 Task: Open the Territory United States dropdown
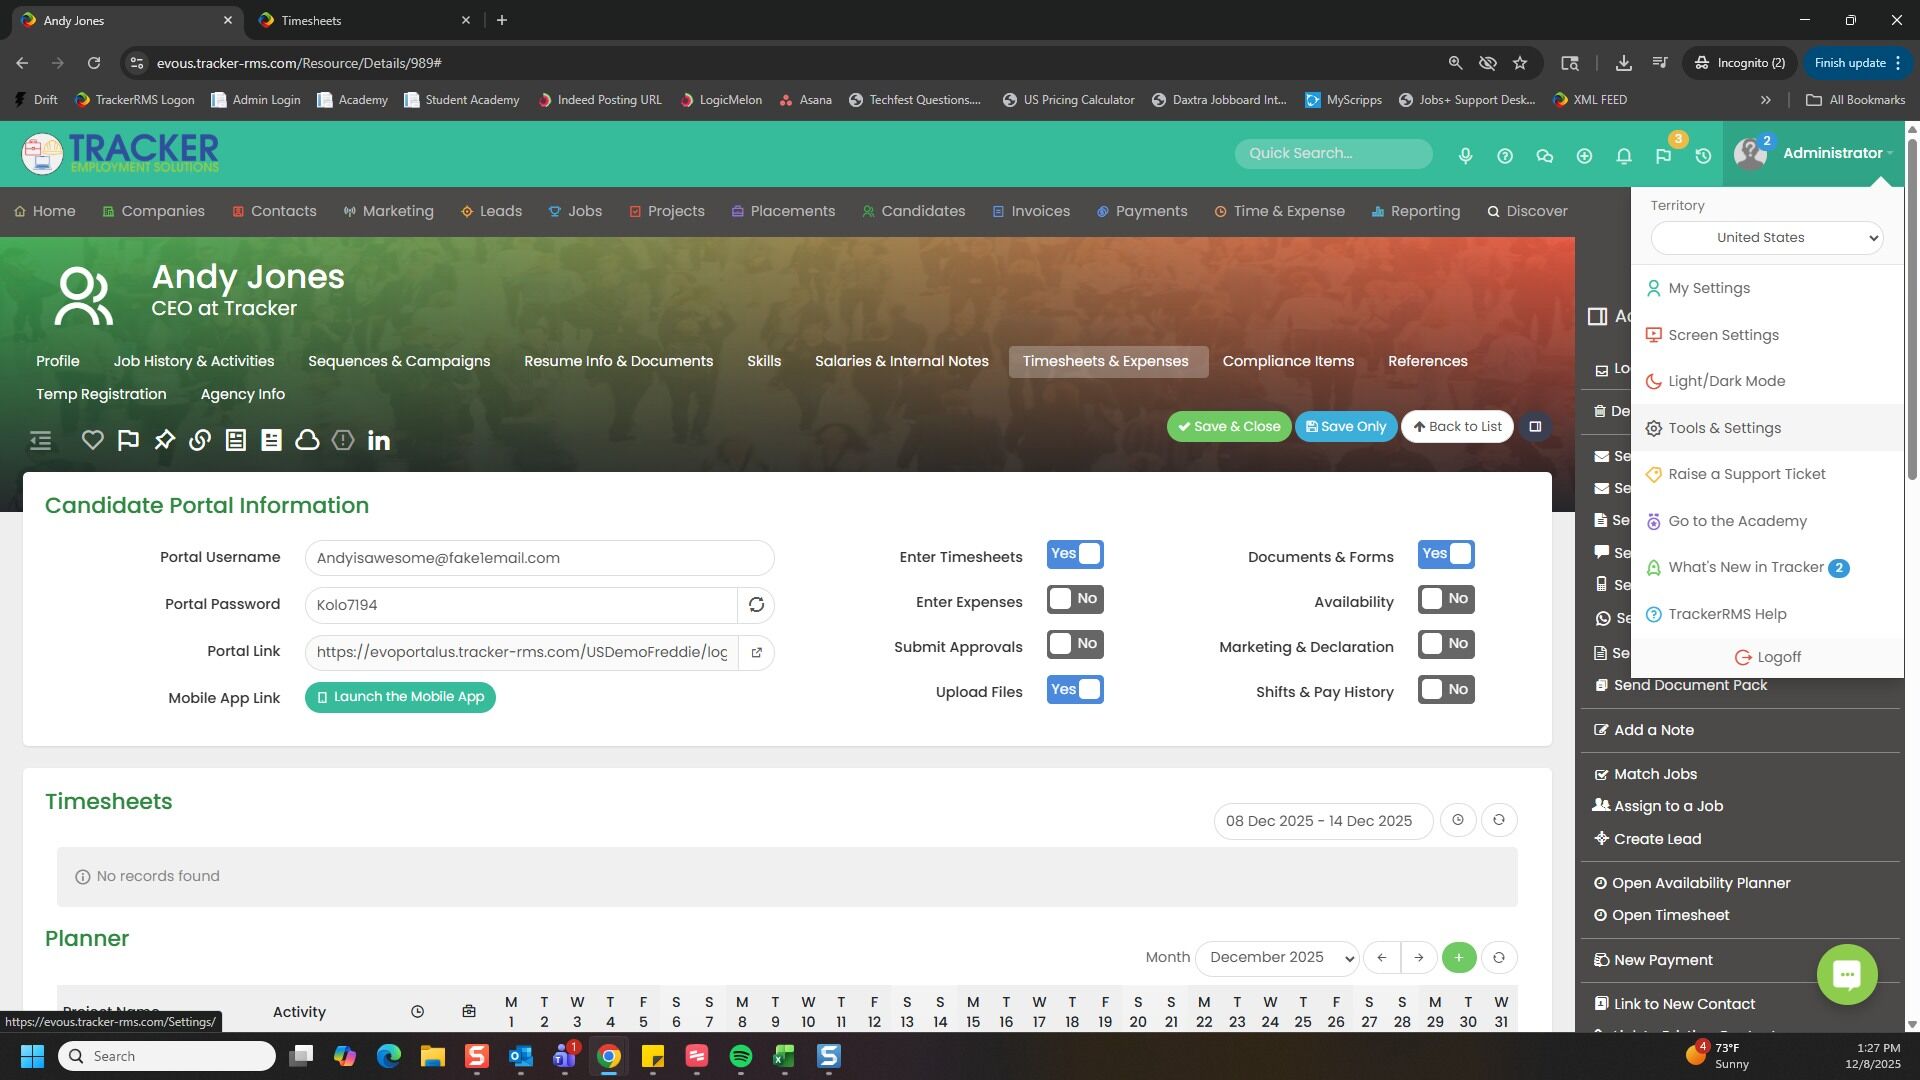1766,238
